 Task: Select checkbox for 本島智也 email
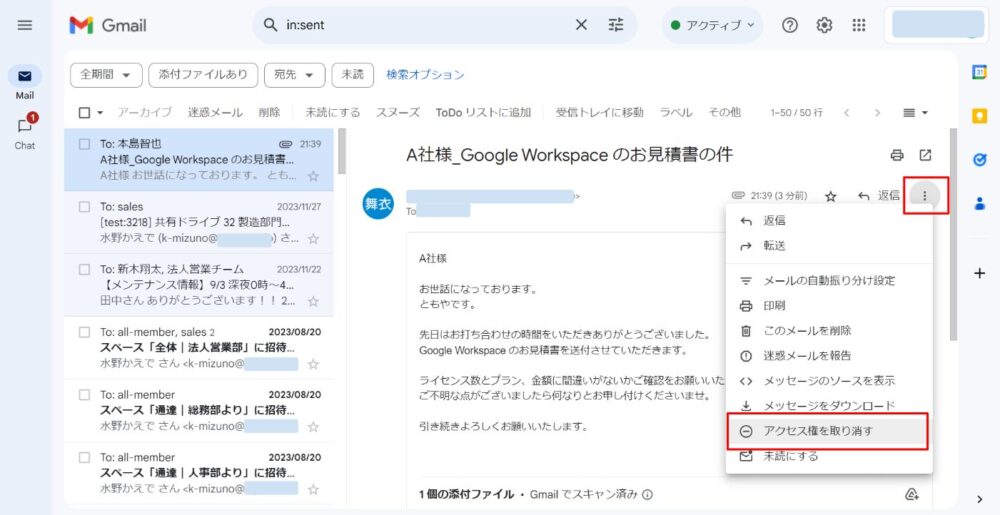click(x=84, y=144)
